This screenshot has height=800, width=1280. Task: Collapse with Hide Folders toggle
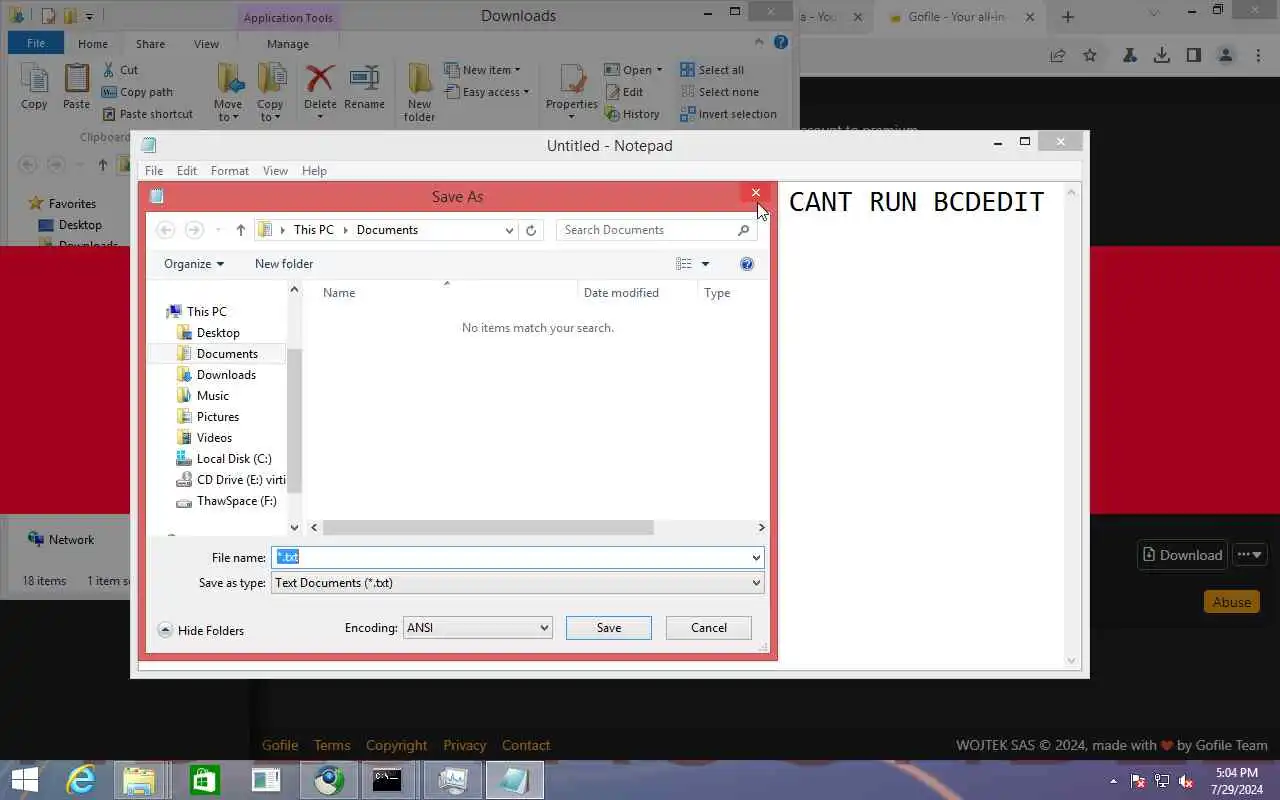201,631
